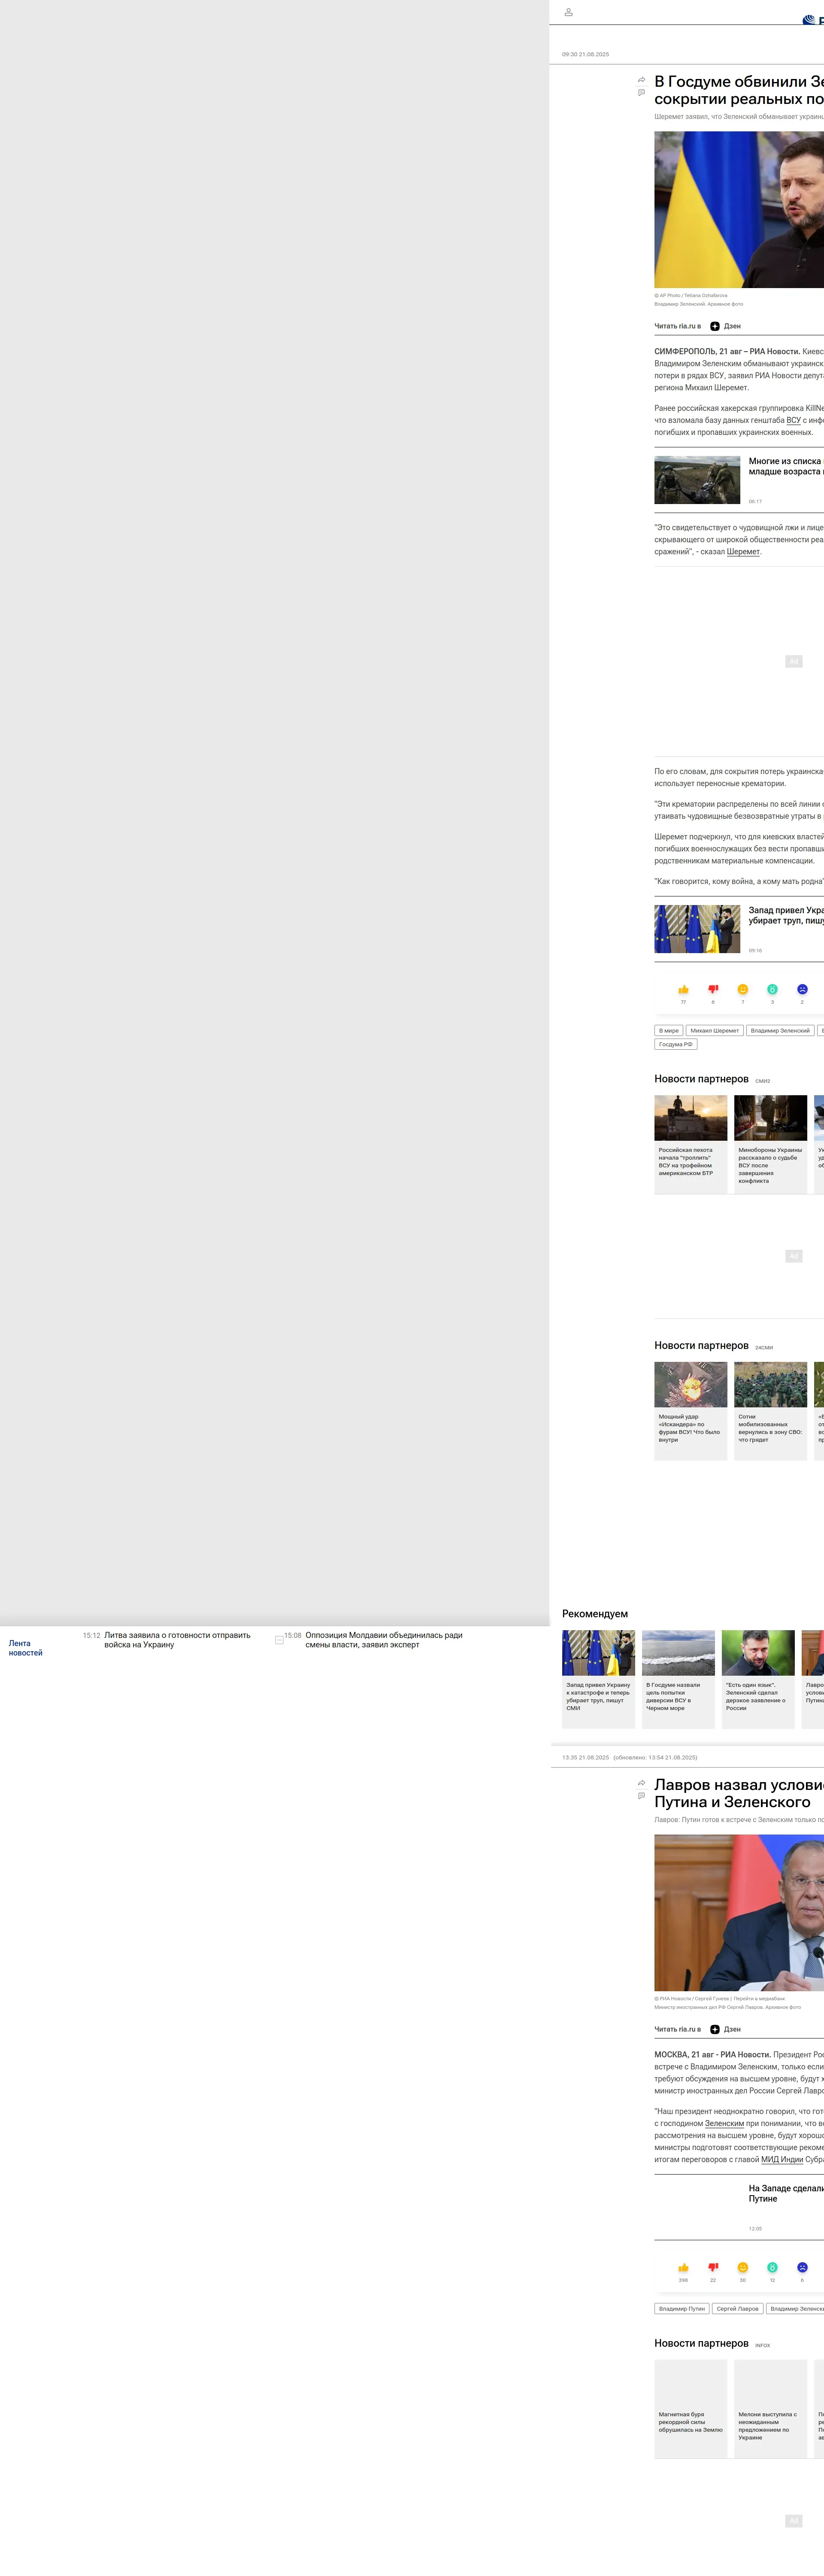Image resolution: width=824 pixels, height=2576 pixels.
Task: Select the Михаил Шеремет tag
Action: pyautogui.click(x=714, y=1030)
